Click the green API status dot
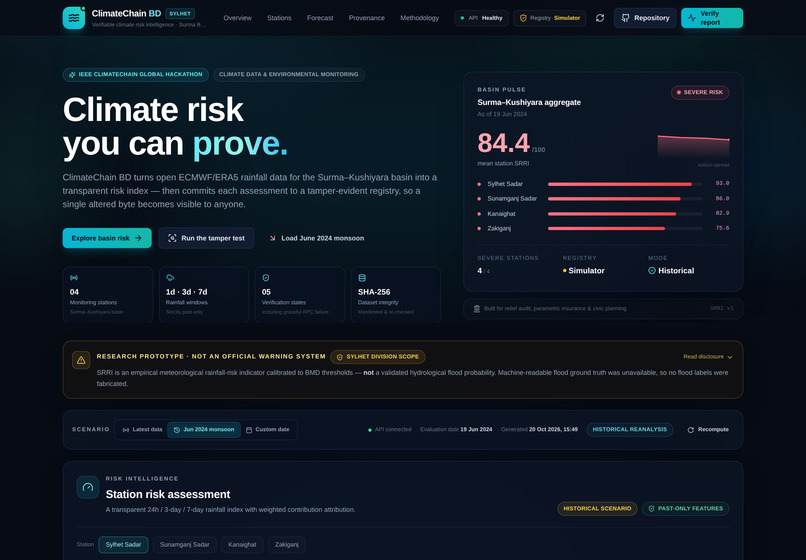The height and width of the screenshot is (560, 806). (x=462, y=18)
